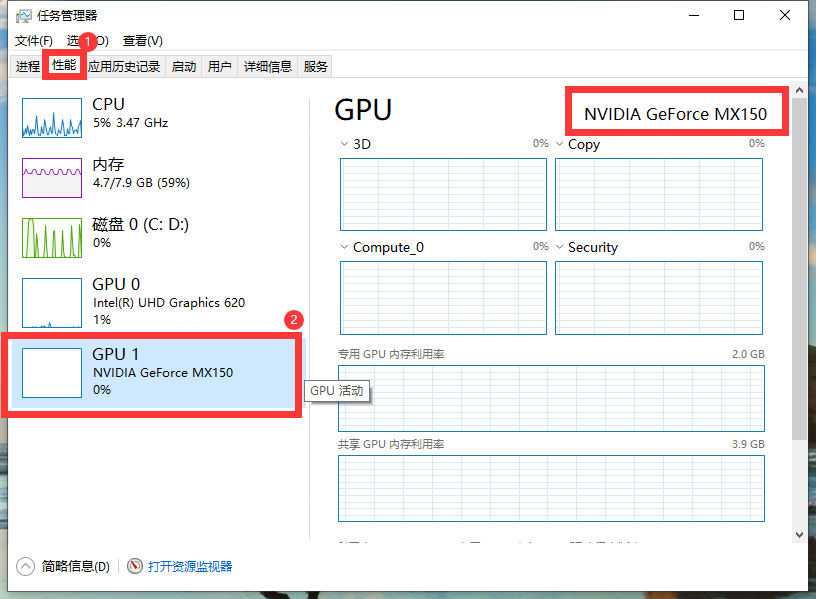Open the 查看(V) menu
The image size is (816, 599).
tap(143, 41)
